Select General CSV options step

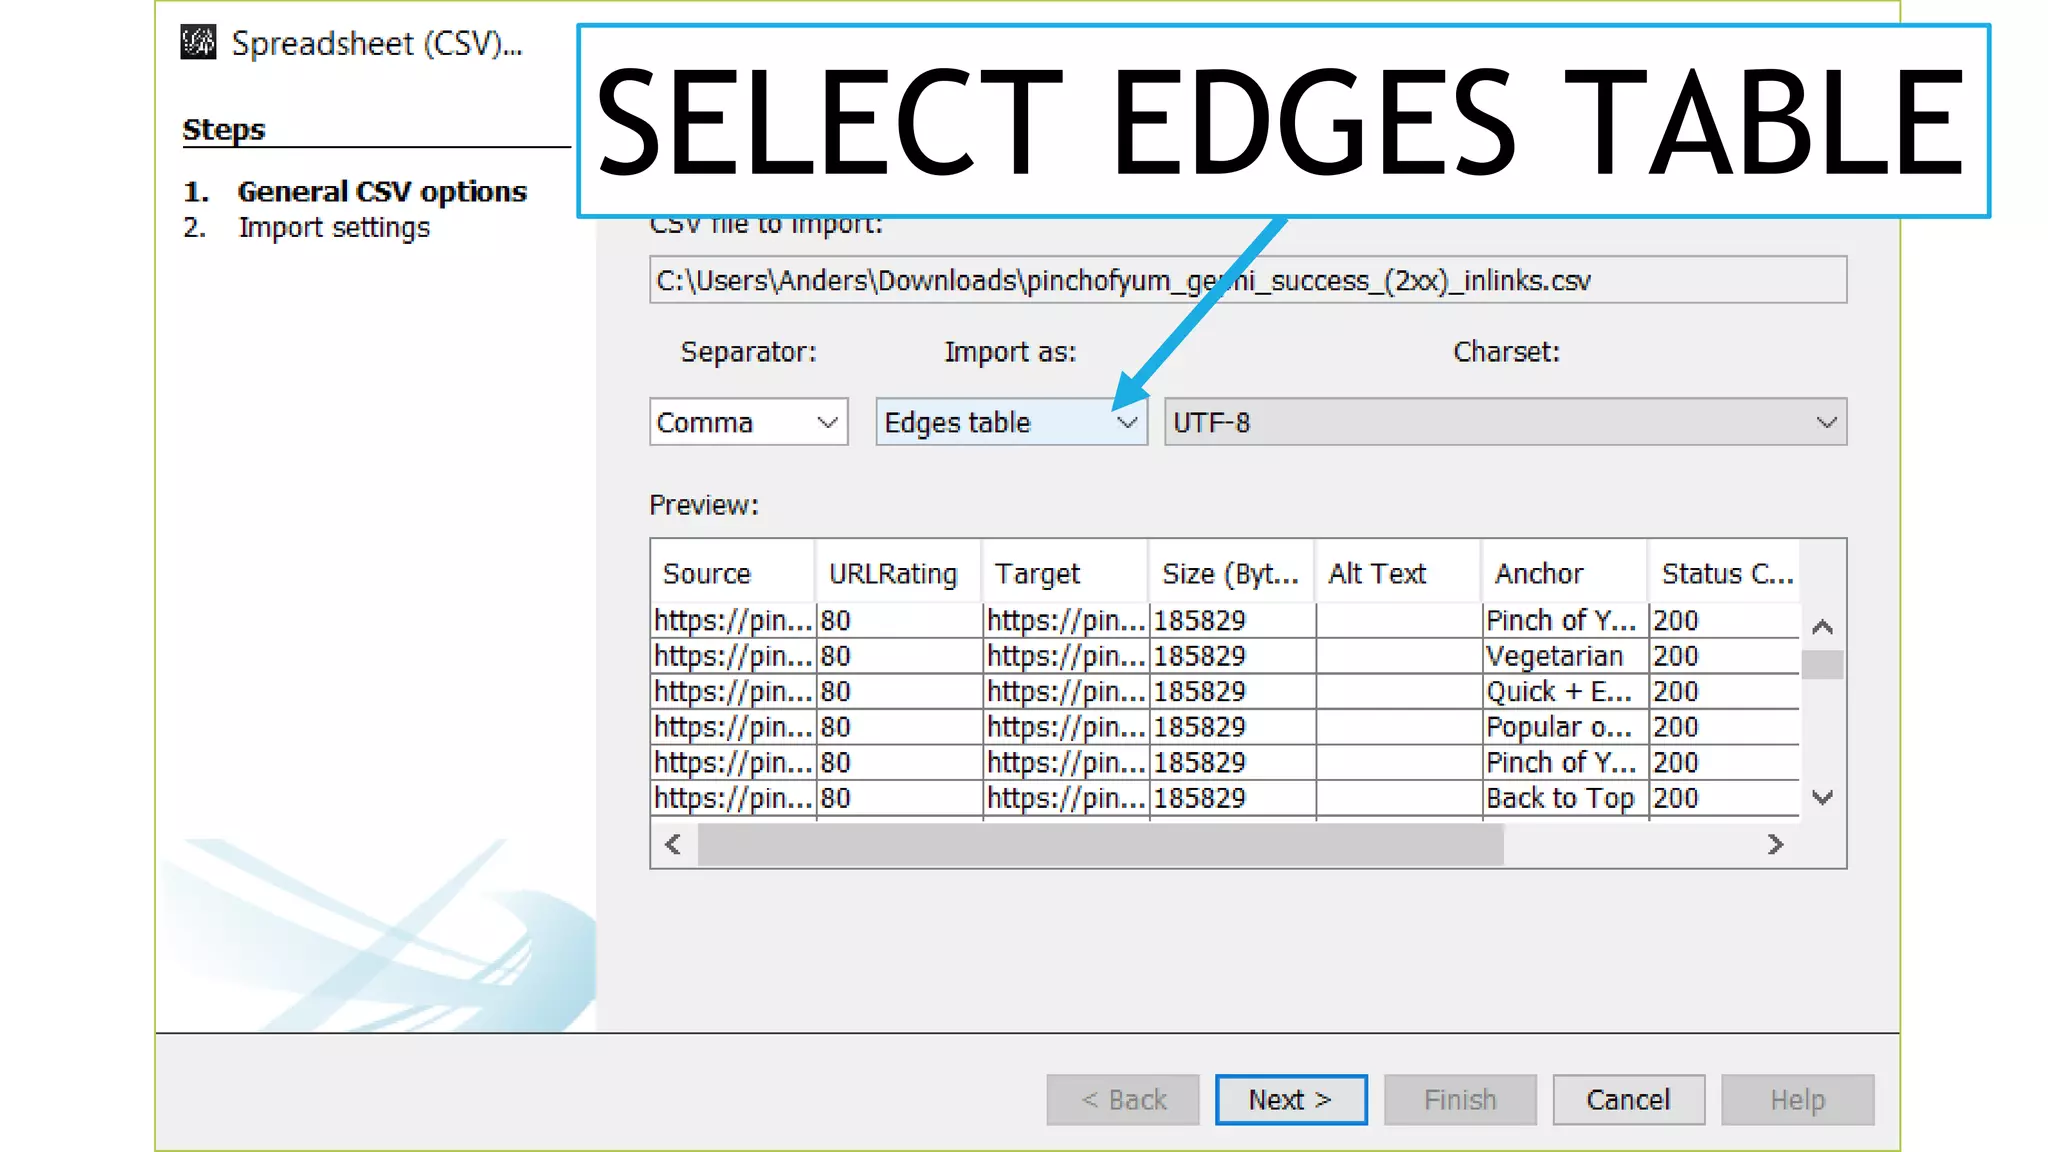tap(382, 191)
